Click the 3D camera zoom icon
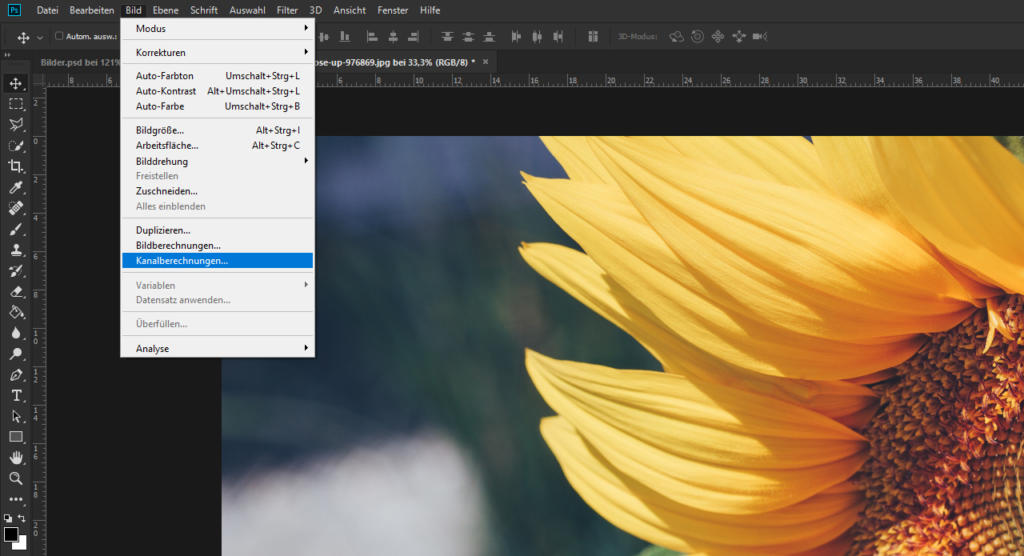 (x=760, y=37)
